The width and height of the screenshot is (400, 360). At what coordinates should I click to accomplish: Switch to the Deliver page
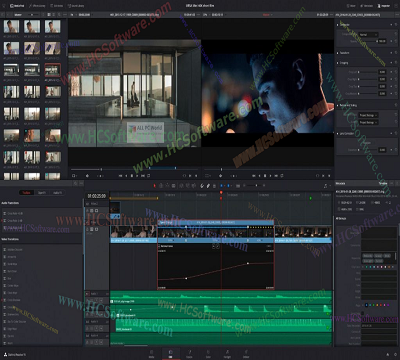[x=246, y=354]
